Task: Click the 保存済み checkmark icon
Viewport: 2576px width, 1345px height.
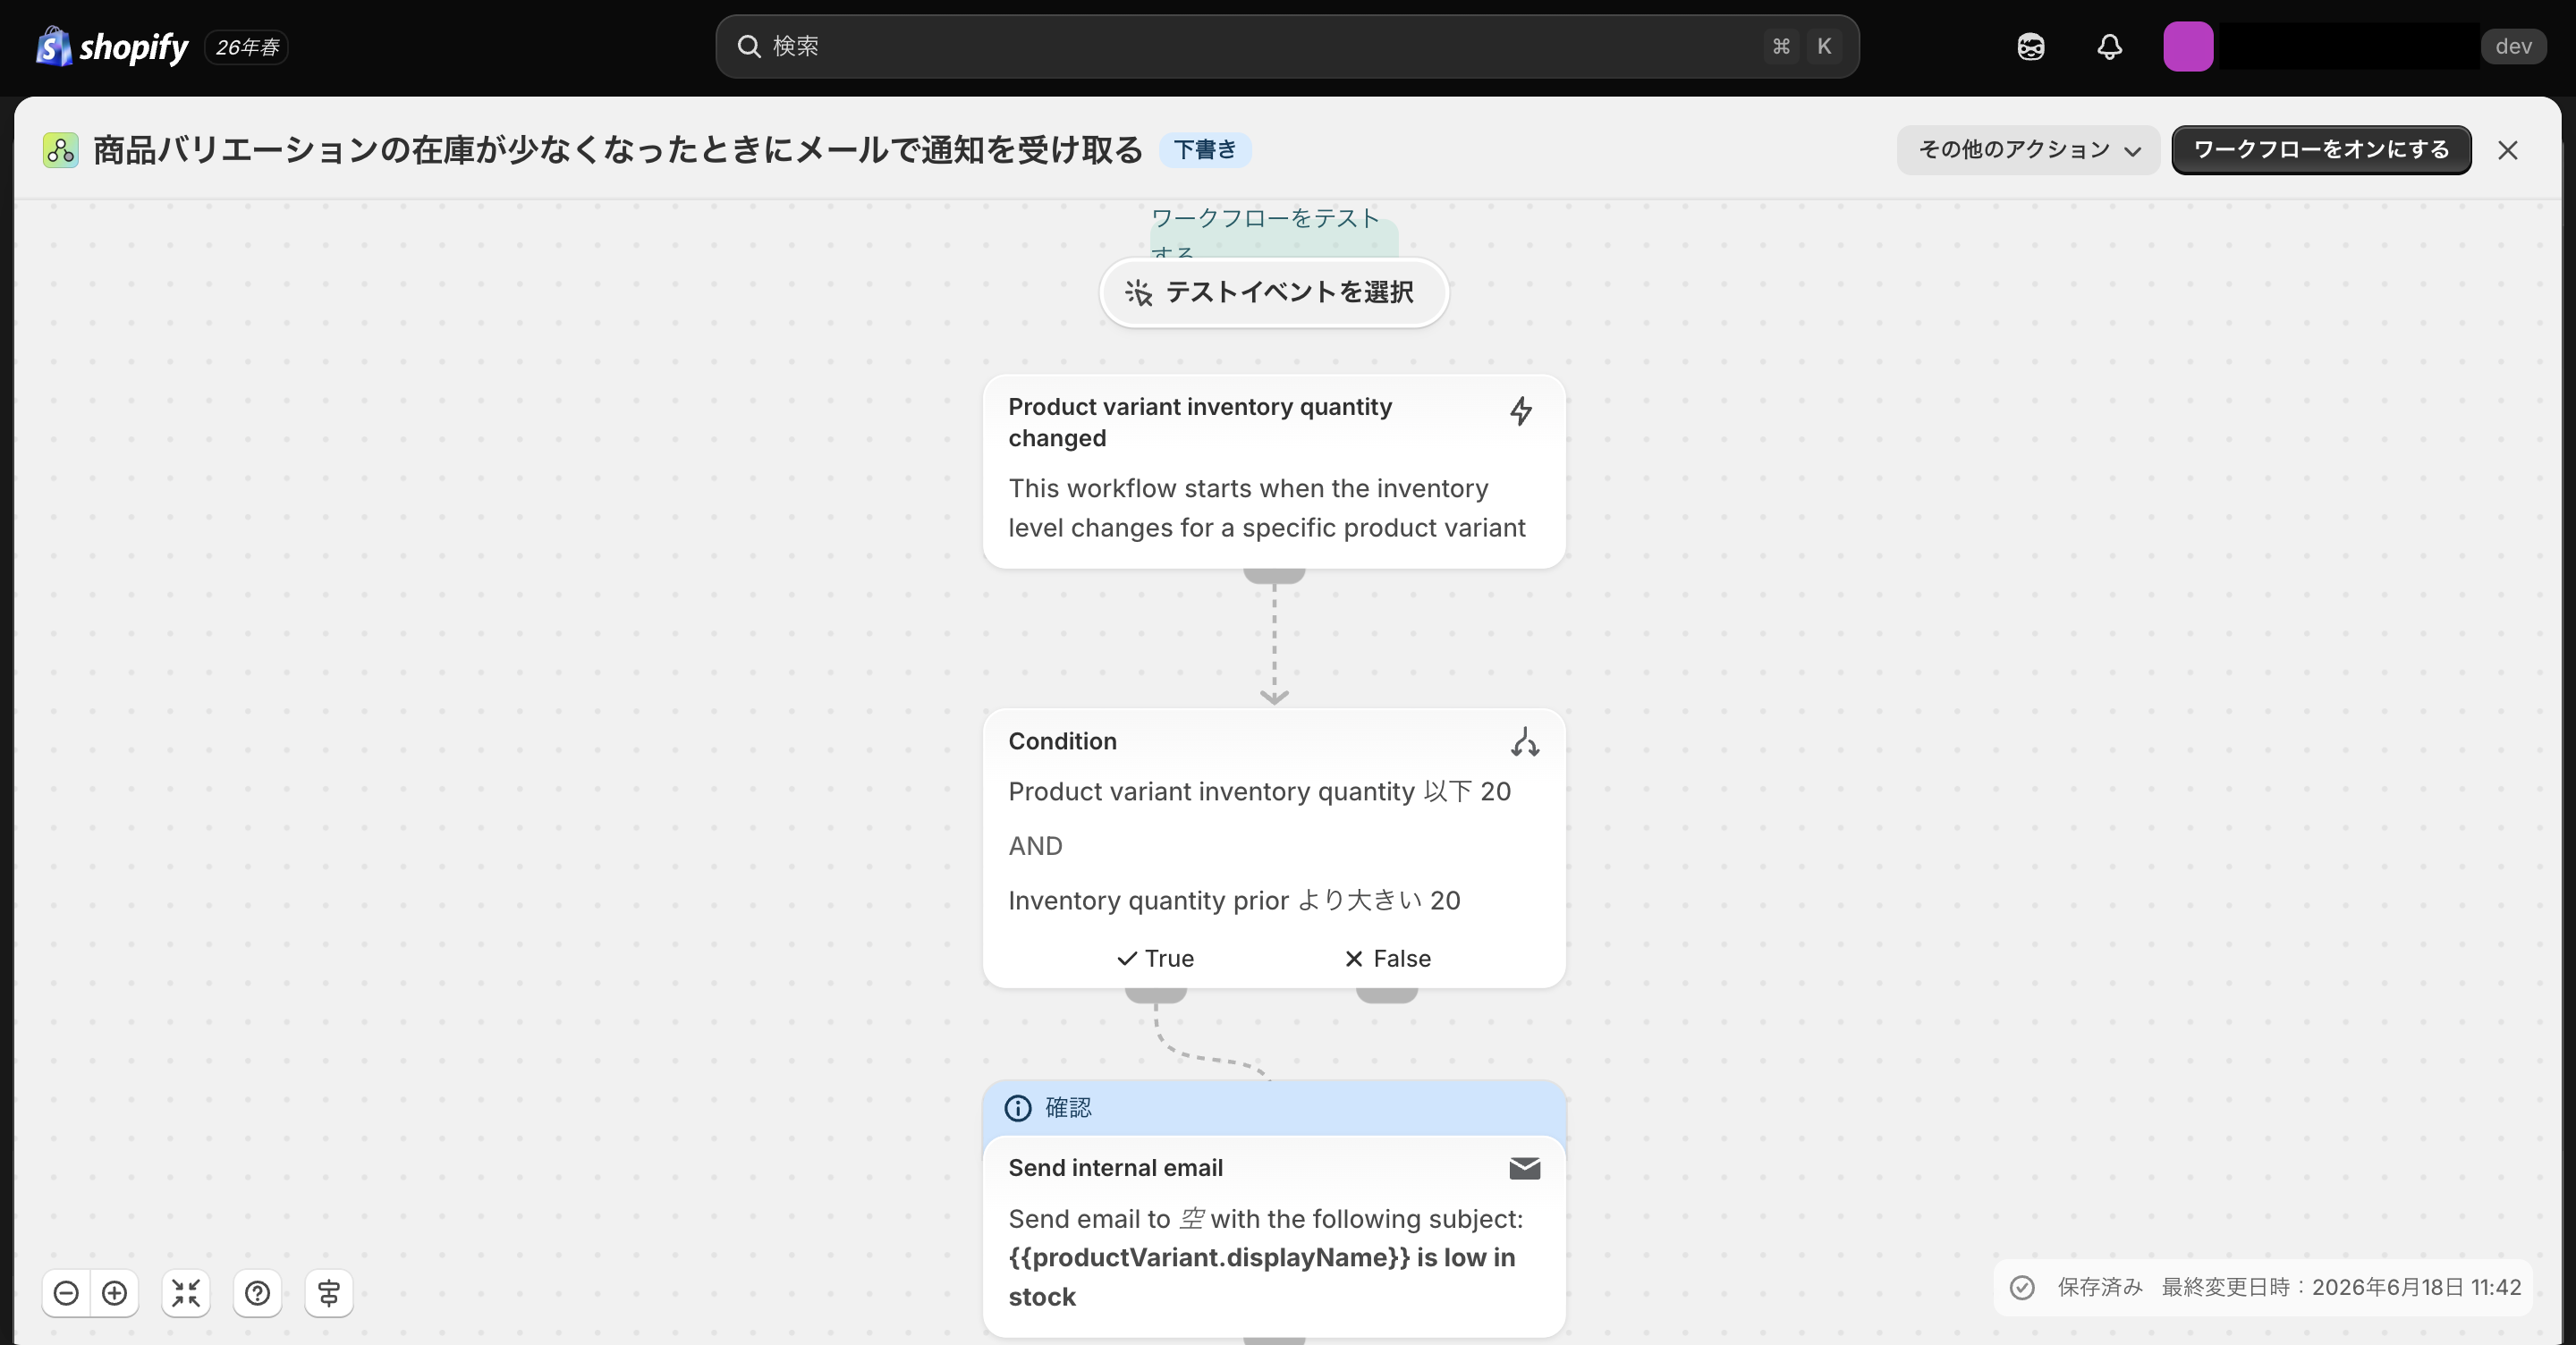Action: tap(2022, 1287)
